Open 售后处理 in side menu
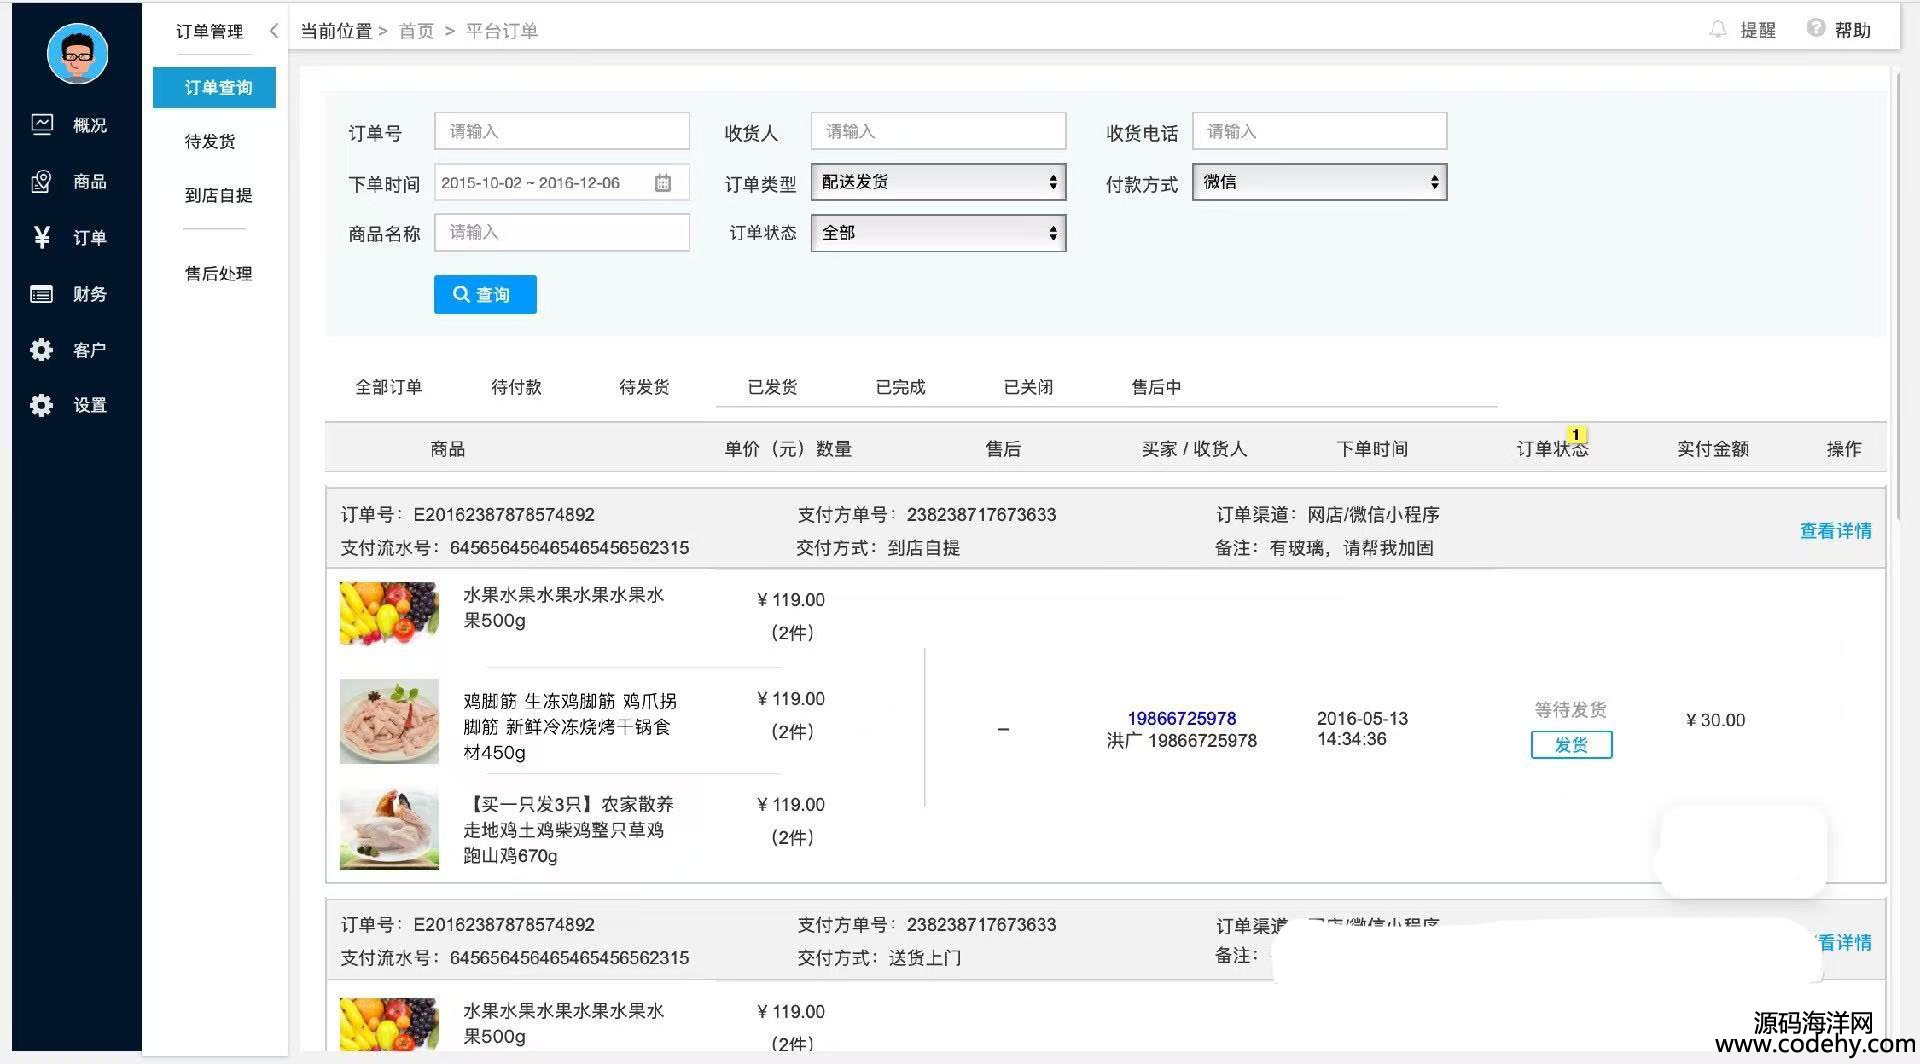This screenshot has width=1920, height=1064. 218,273
